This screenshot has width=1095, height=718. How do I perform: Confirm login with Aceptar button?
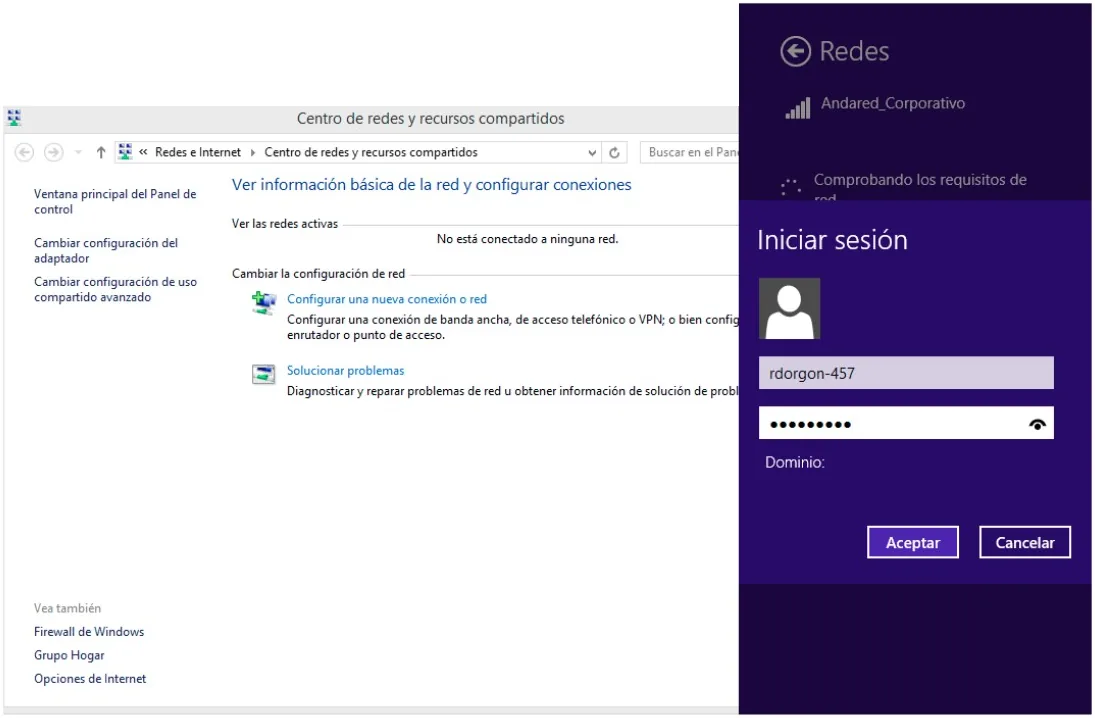coord(913,543)
